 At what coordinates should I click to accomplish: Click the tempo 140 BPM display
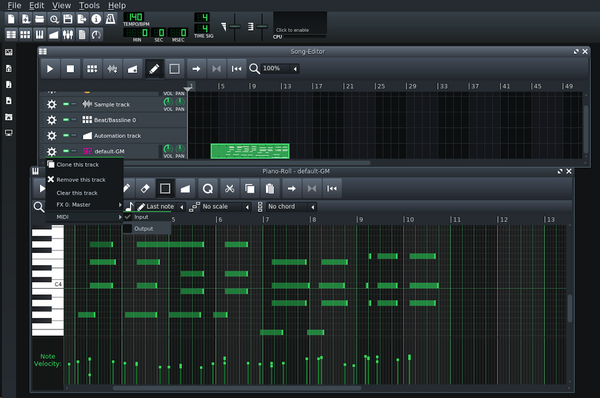(x=134, y=17)
